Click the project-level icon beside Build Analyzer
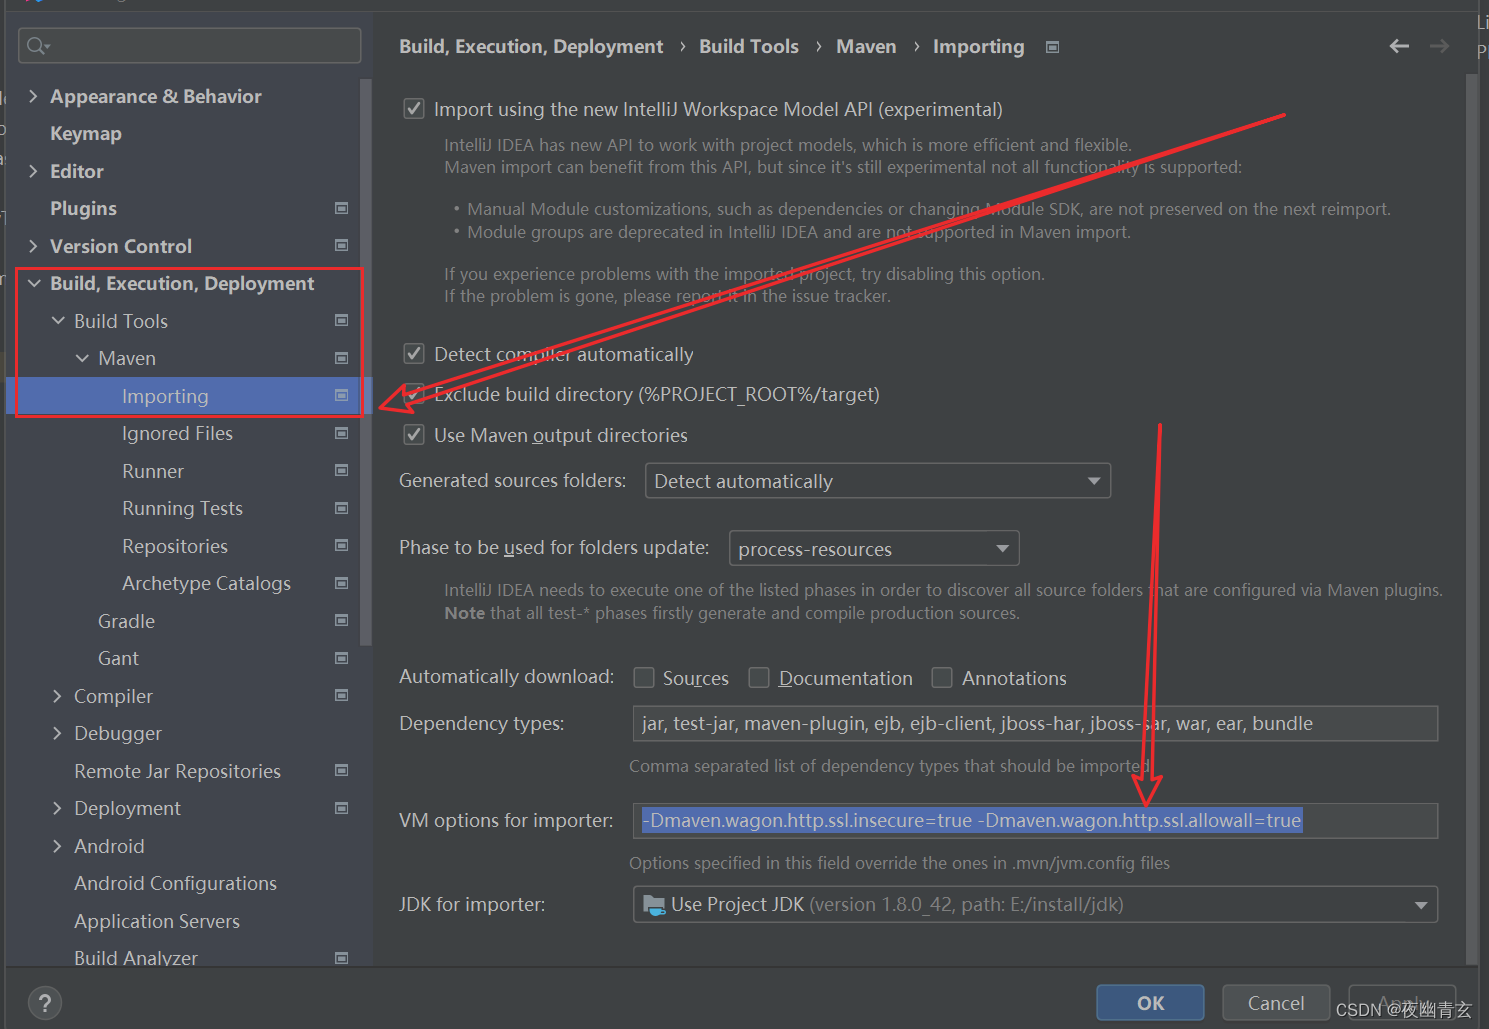Image resolution: width=1489 pixels, height=1029 pixels. click(341, 958)
